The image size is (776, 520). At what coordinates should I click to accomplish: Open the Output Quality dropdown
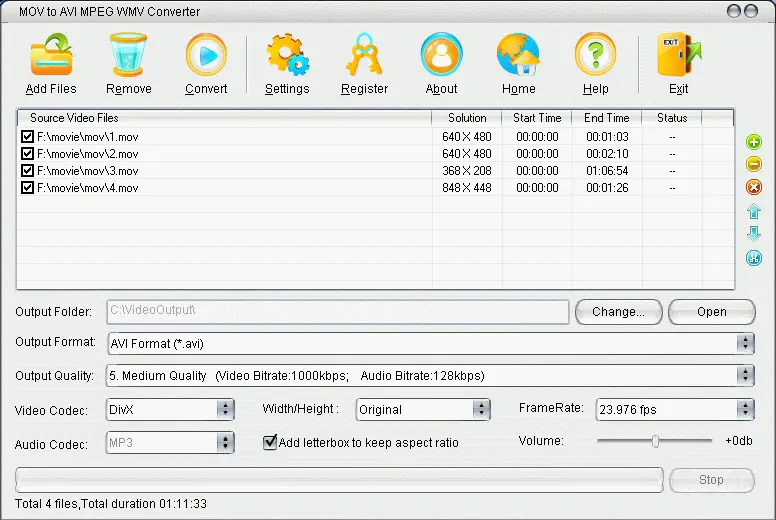[x=745, y=376]
